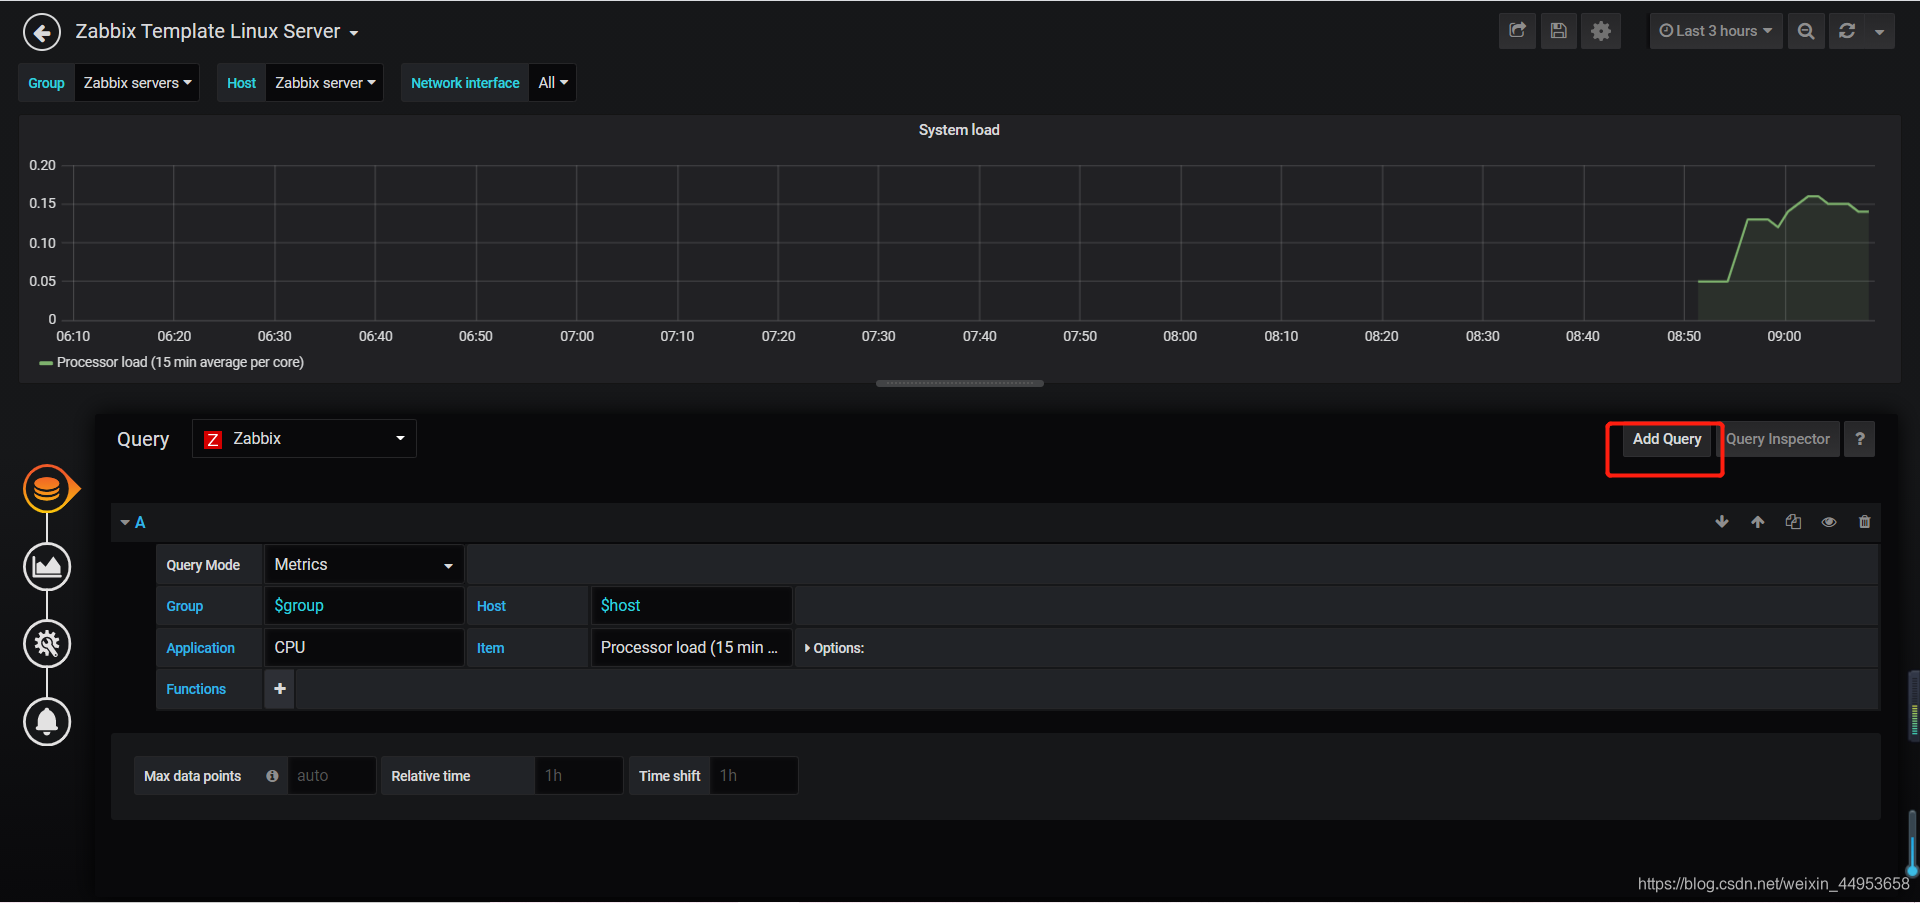
Task: Open Host Zabbix server dropdown
Action: (x=325, y=83)
